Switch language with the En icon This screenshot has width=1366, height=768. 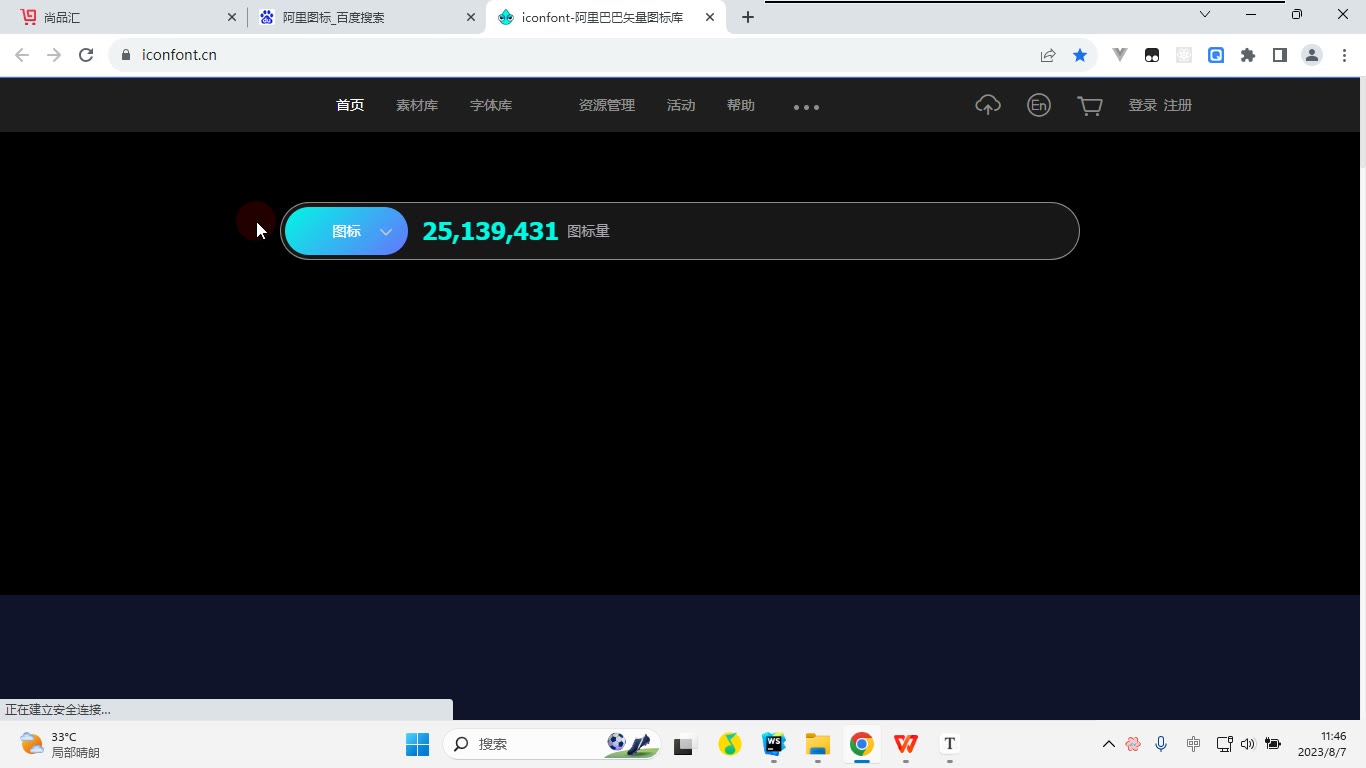click(x=1039, y=105)
